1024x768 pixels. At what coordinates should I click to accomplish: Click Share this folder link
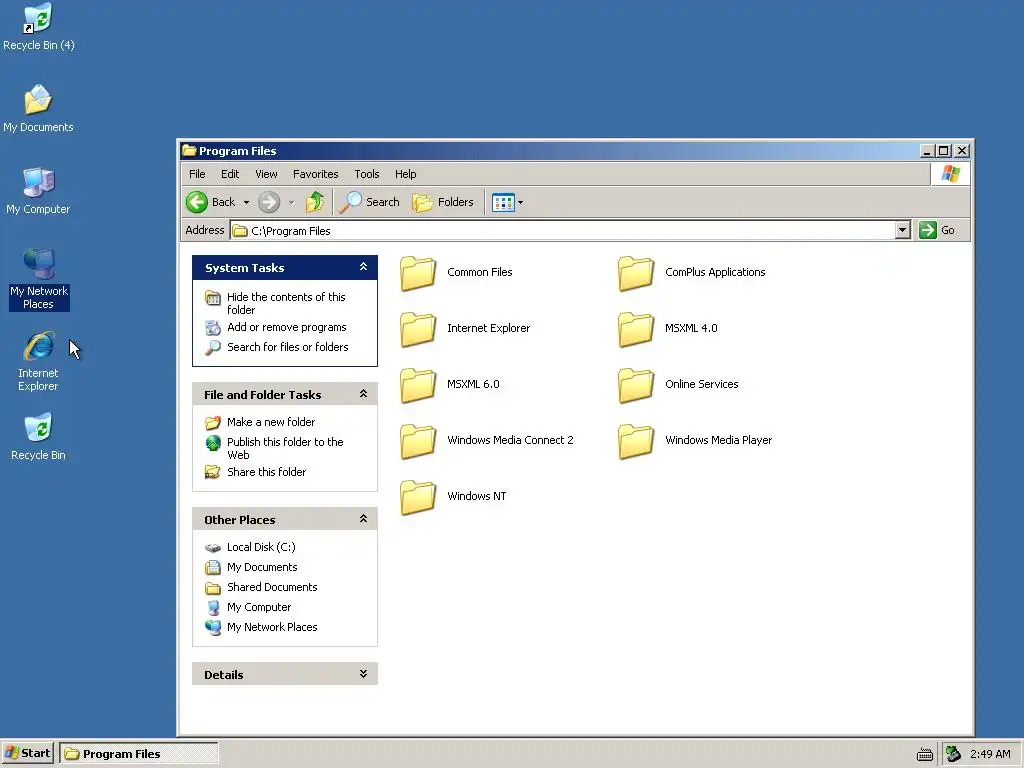tap(266, 472)
